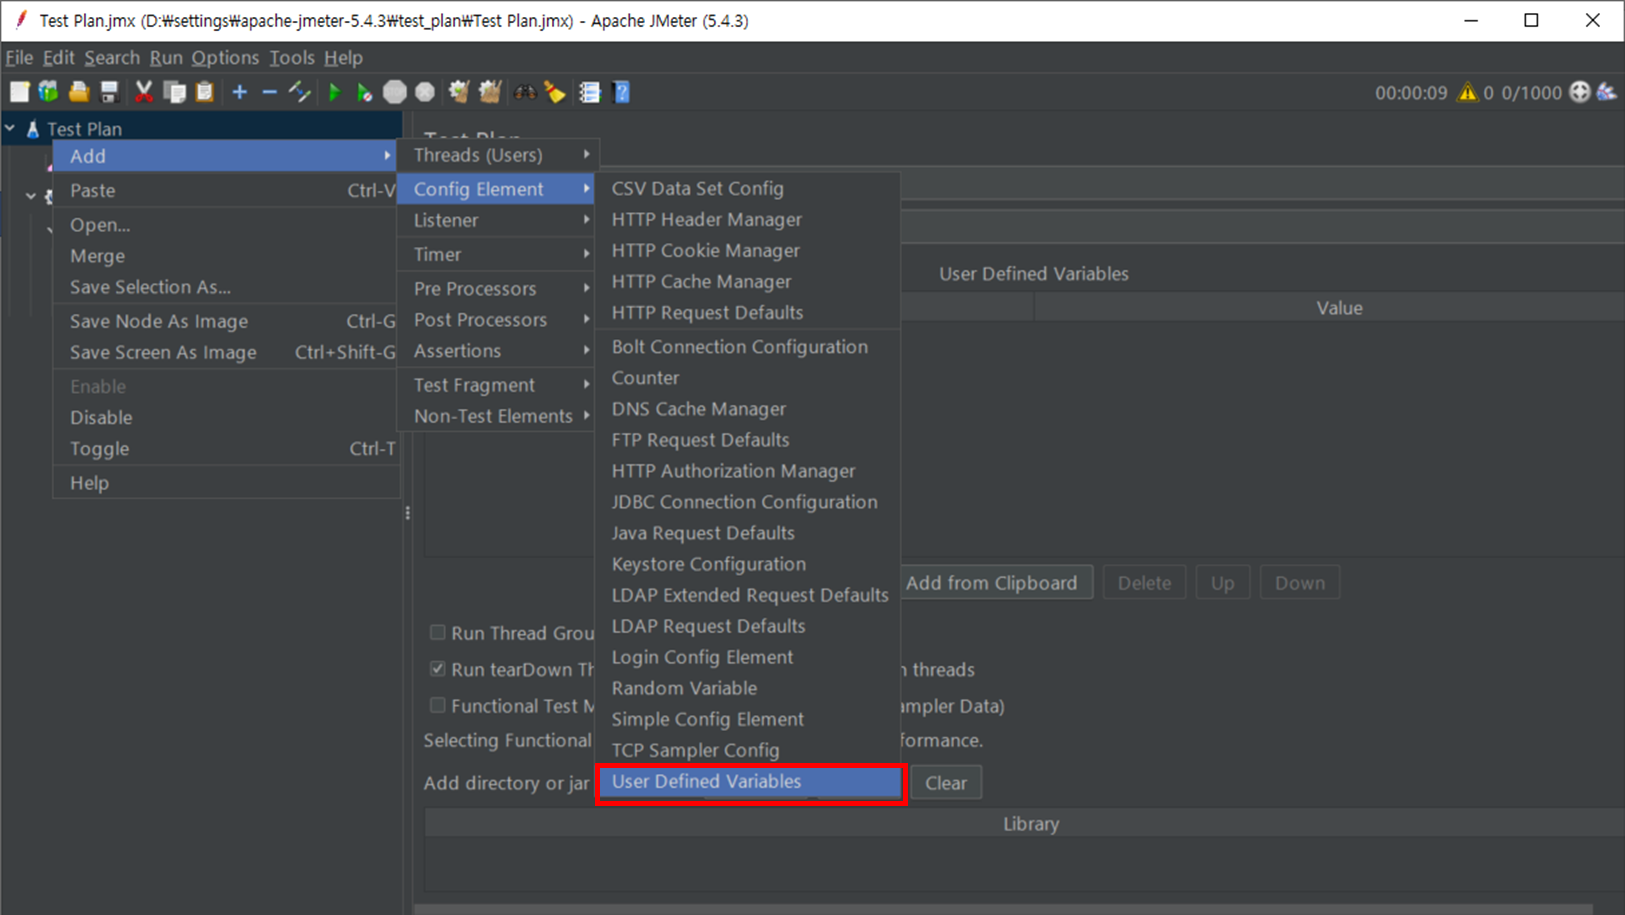This screenshot has width=1625, height=915.
Task: Choose Disable in the context menu
Action: click(227, 417)
